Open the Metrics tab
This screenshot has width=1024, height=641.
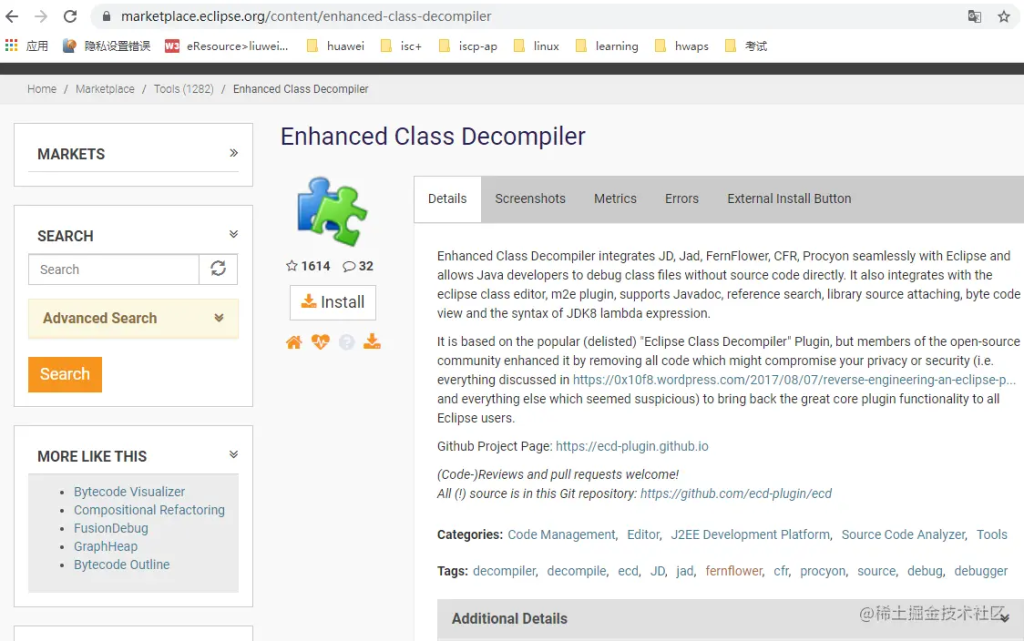click(615, 199)
